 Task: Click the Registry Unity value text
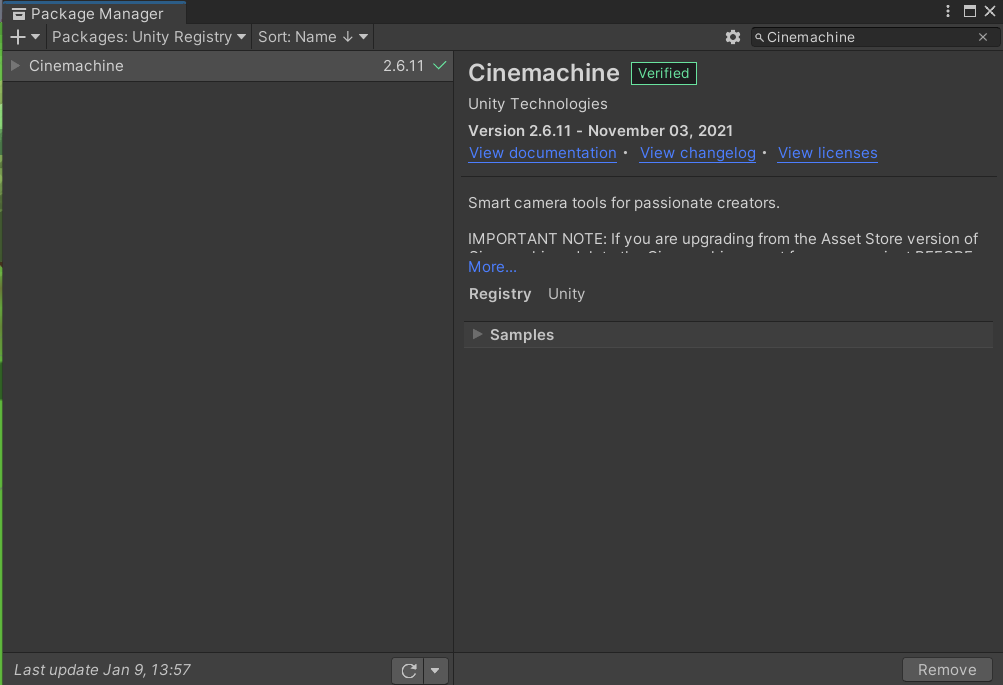point(566,294)
